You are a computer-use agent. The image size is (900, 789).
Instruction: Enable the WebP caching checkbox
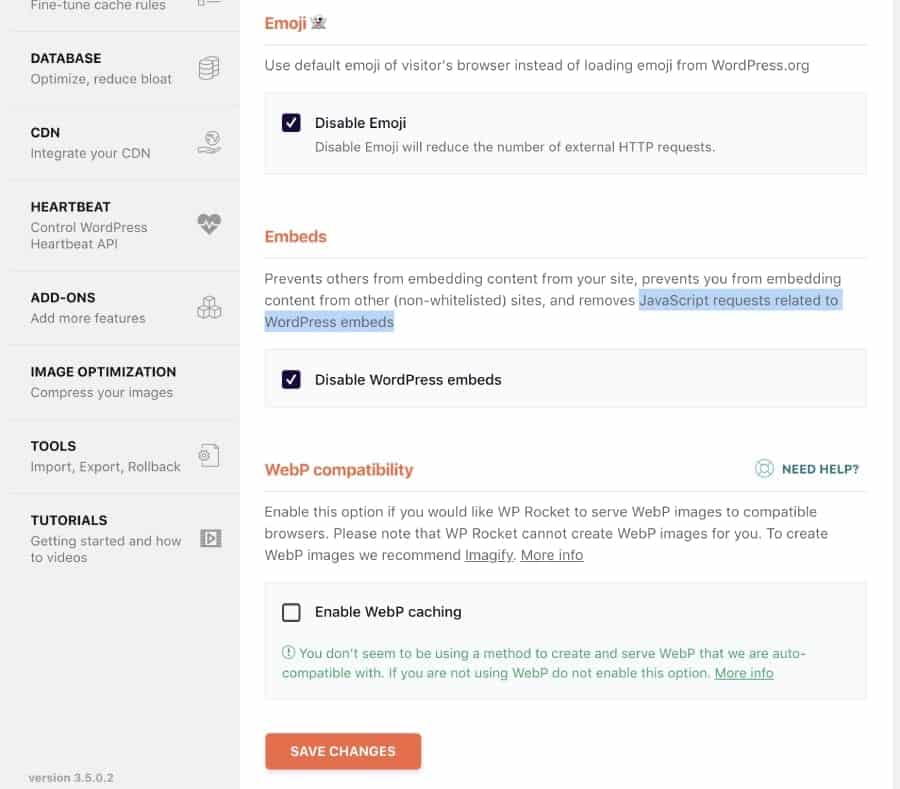pos(291,612)
